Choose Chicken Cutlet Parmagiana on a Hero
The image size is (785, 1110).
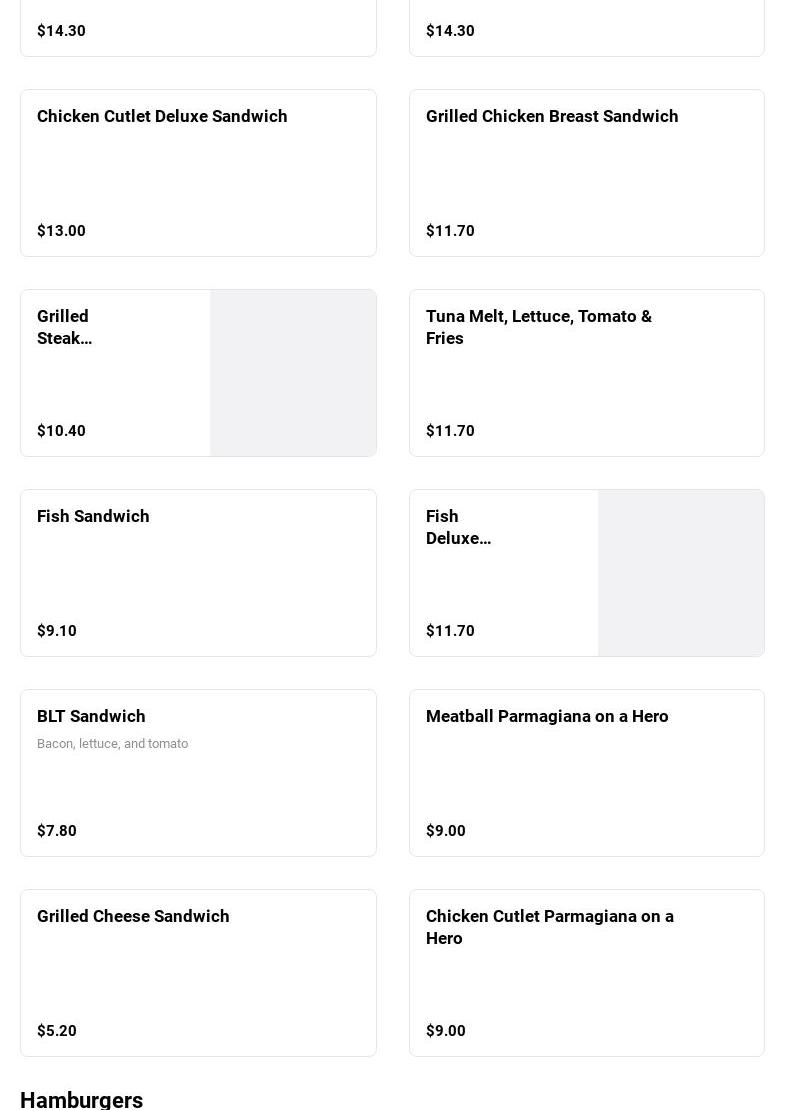[550, 927]
